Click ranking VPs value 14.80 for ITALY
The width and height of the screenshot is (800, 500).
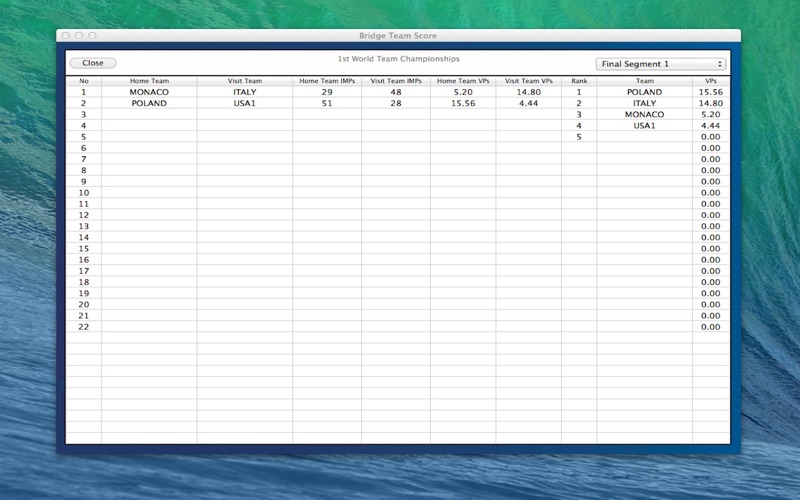tap(711, 103)
